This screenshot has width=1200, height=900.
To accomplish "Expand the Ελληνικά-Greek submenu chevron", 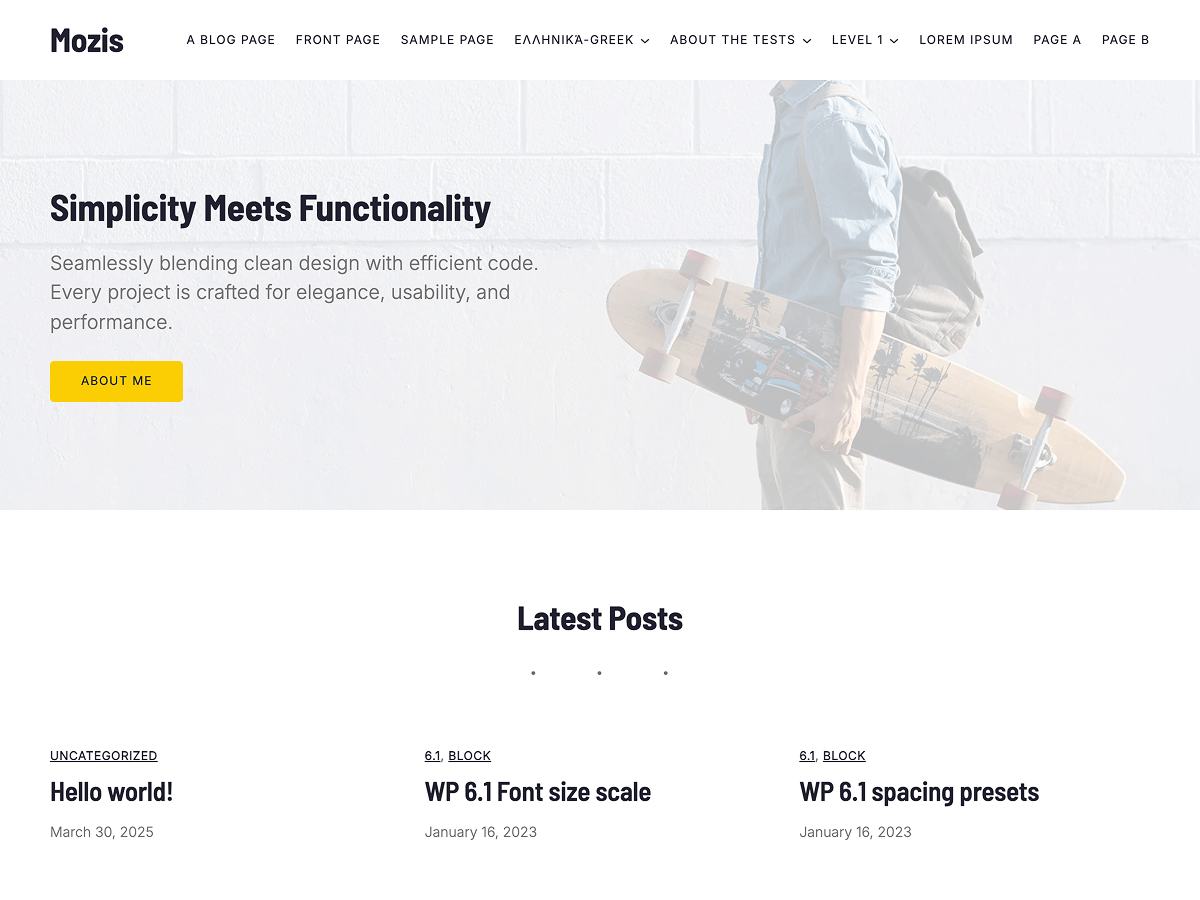I will click(x=645, y=41).
